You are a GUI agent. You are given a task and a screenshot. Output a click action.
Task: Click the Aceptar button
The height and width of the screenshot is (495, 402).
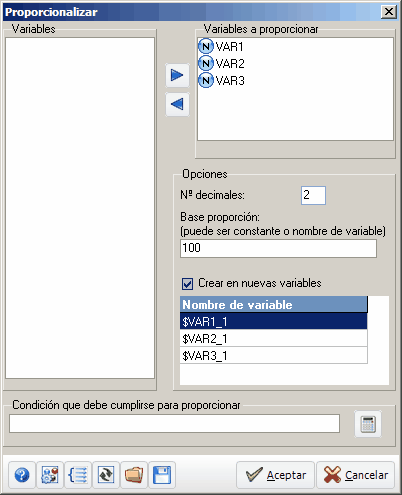coord(276,475)
